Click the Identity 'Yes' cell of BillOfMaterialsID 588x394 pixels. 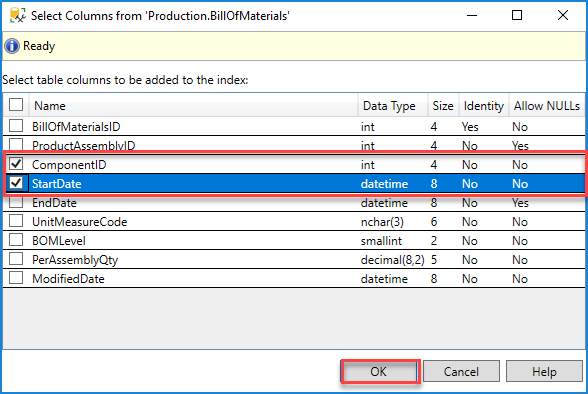470,127
